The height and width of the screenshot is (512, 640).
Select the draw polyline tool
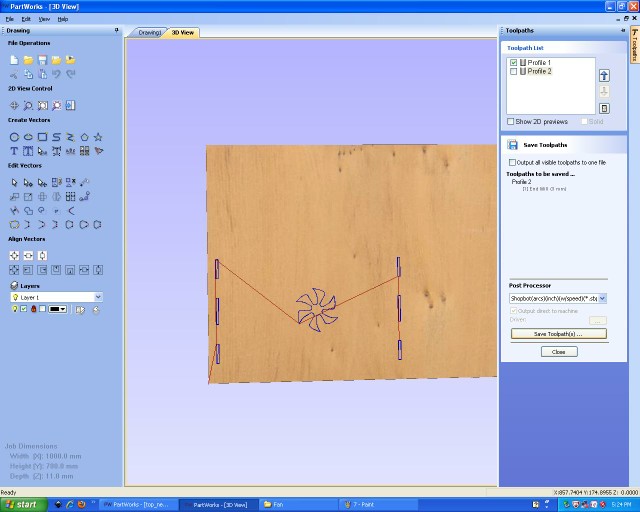click(x=70, y=137)
